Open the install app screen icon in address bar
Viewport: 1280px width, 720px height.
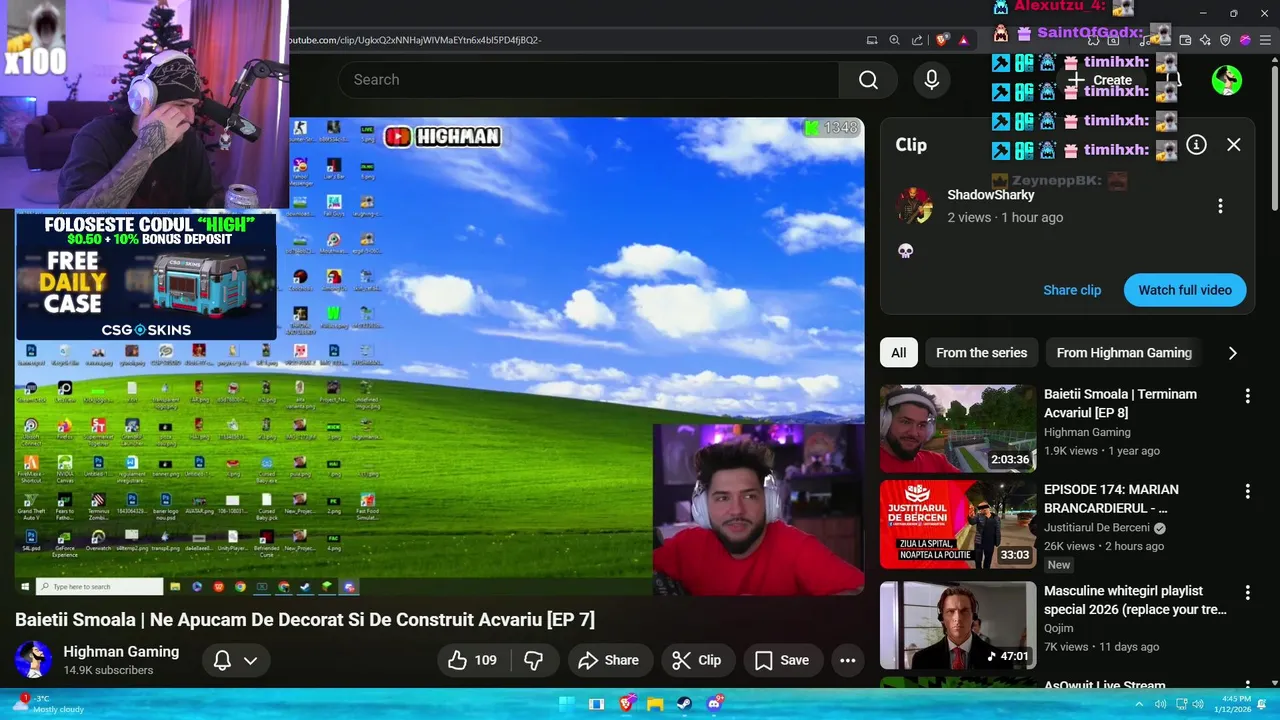pos(872,40)
